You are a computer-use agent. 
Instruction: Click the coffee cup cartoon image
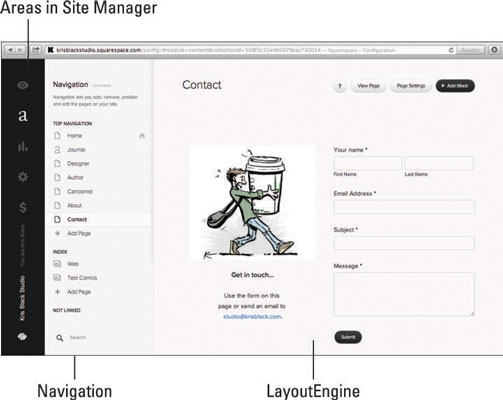point(252,203)
